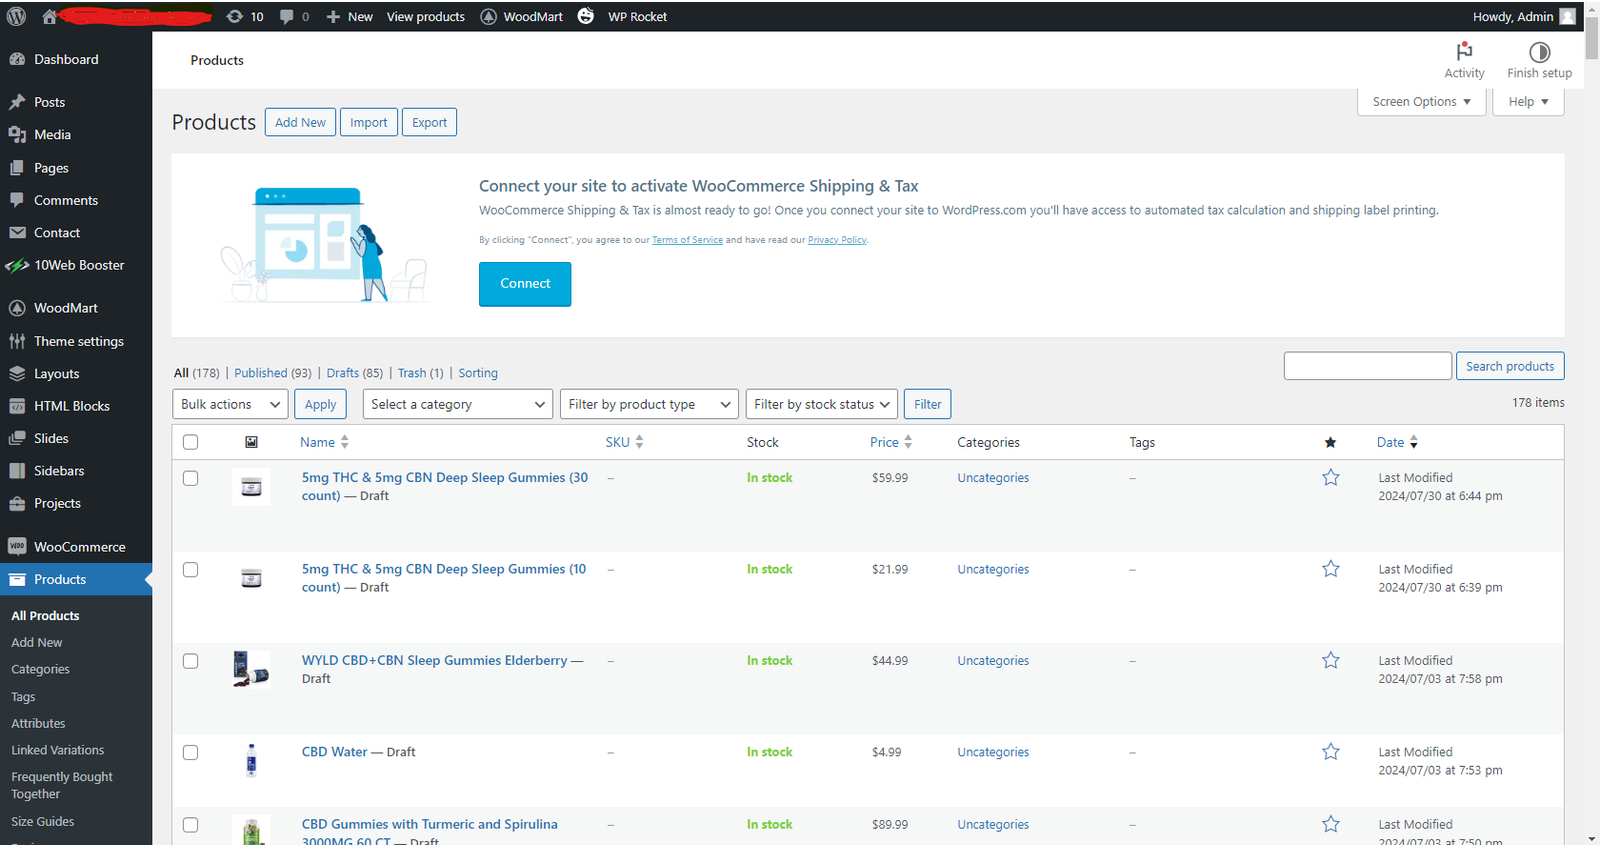1600x845 pixels.
Task: Open the Select a category dropdown
Action: [458, 404]
